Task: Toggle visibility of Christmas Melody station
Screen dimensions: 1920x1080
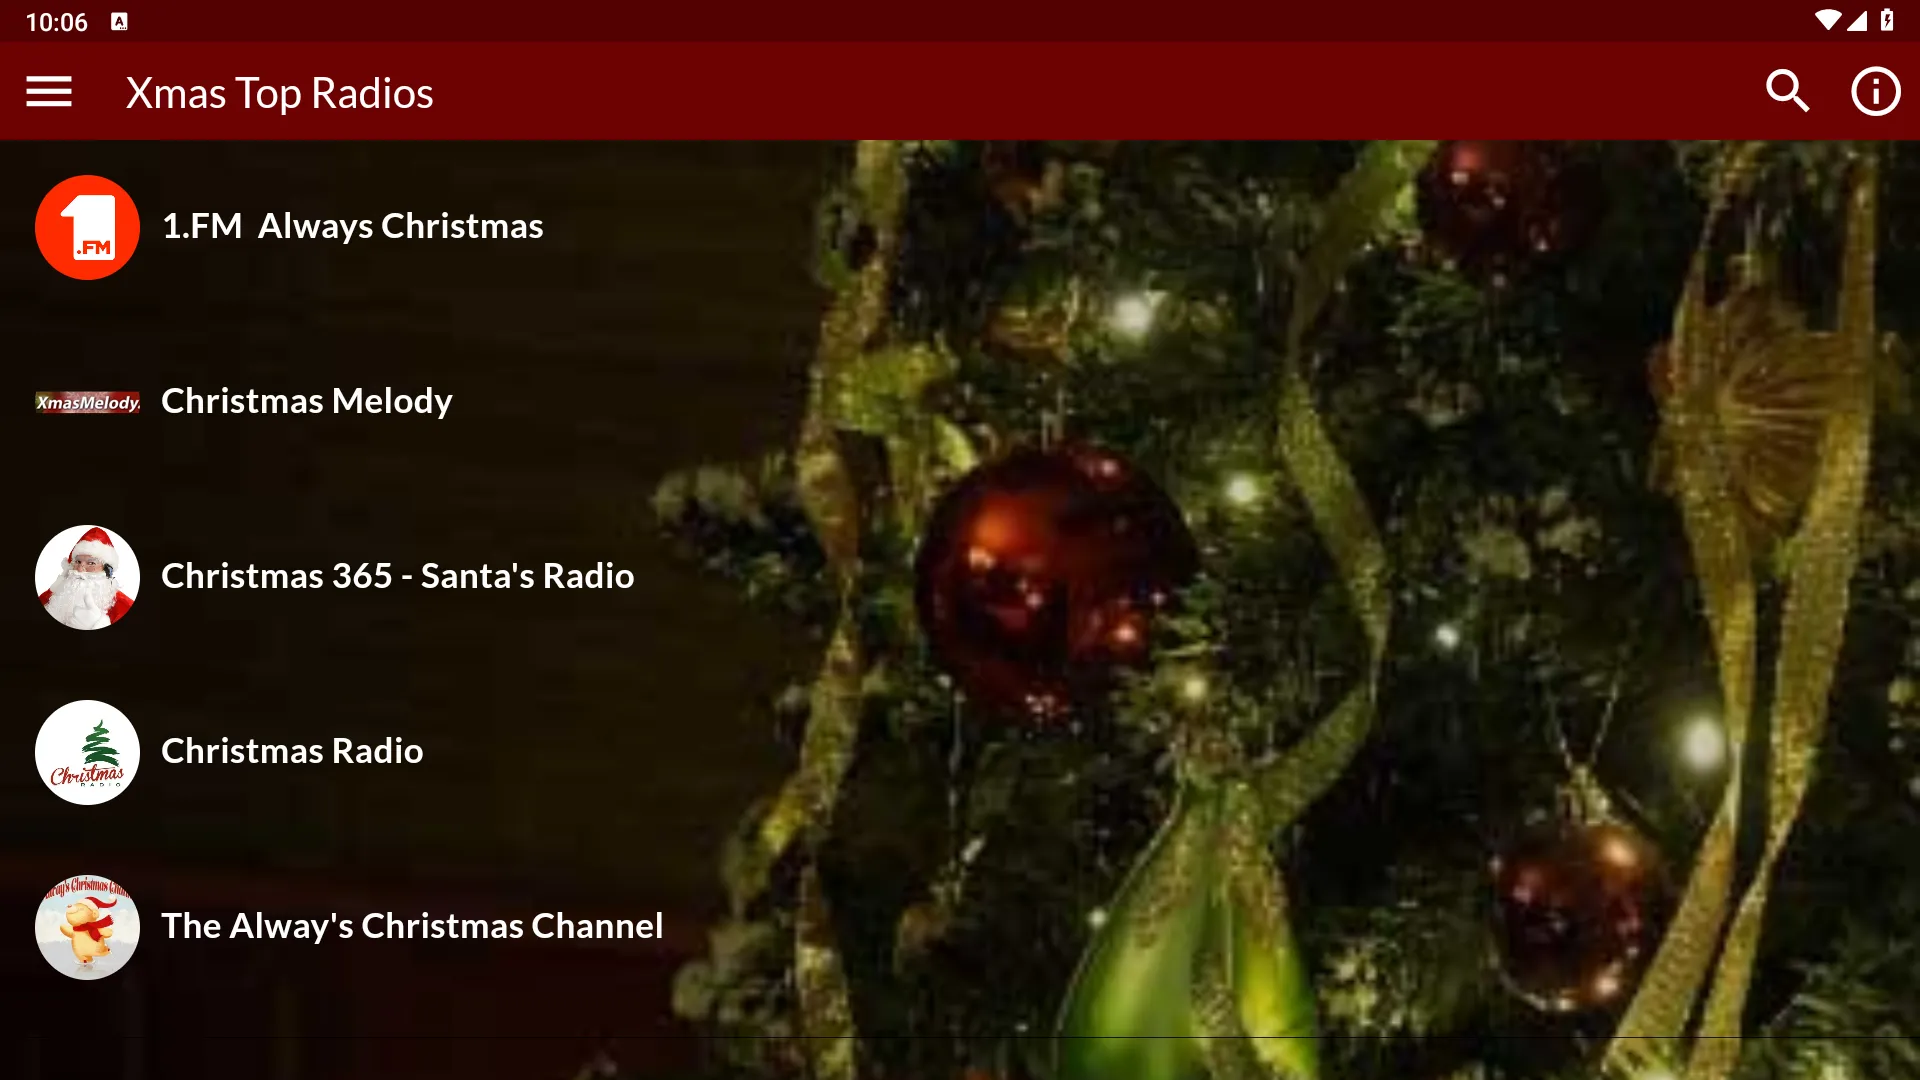Action: pos(86,402)
